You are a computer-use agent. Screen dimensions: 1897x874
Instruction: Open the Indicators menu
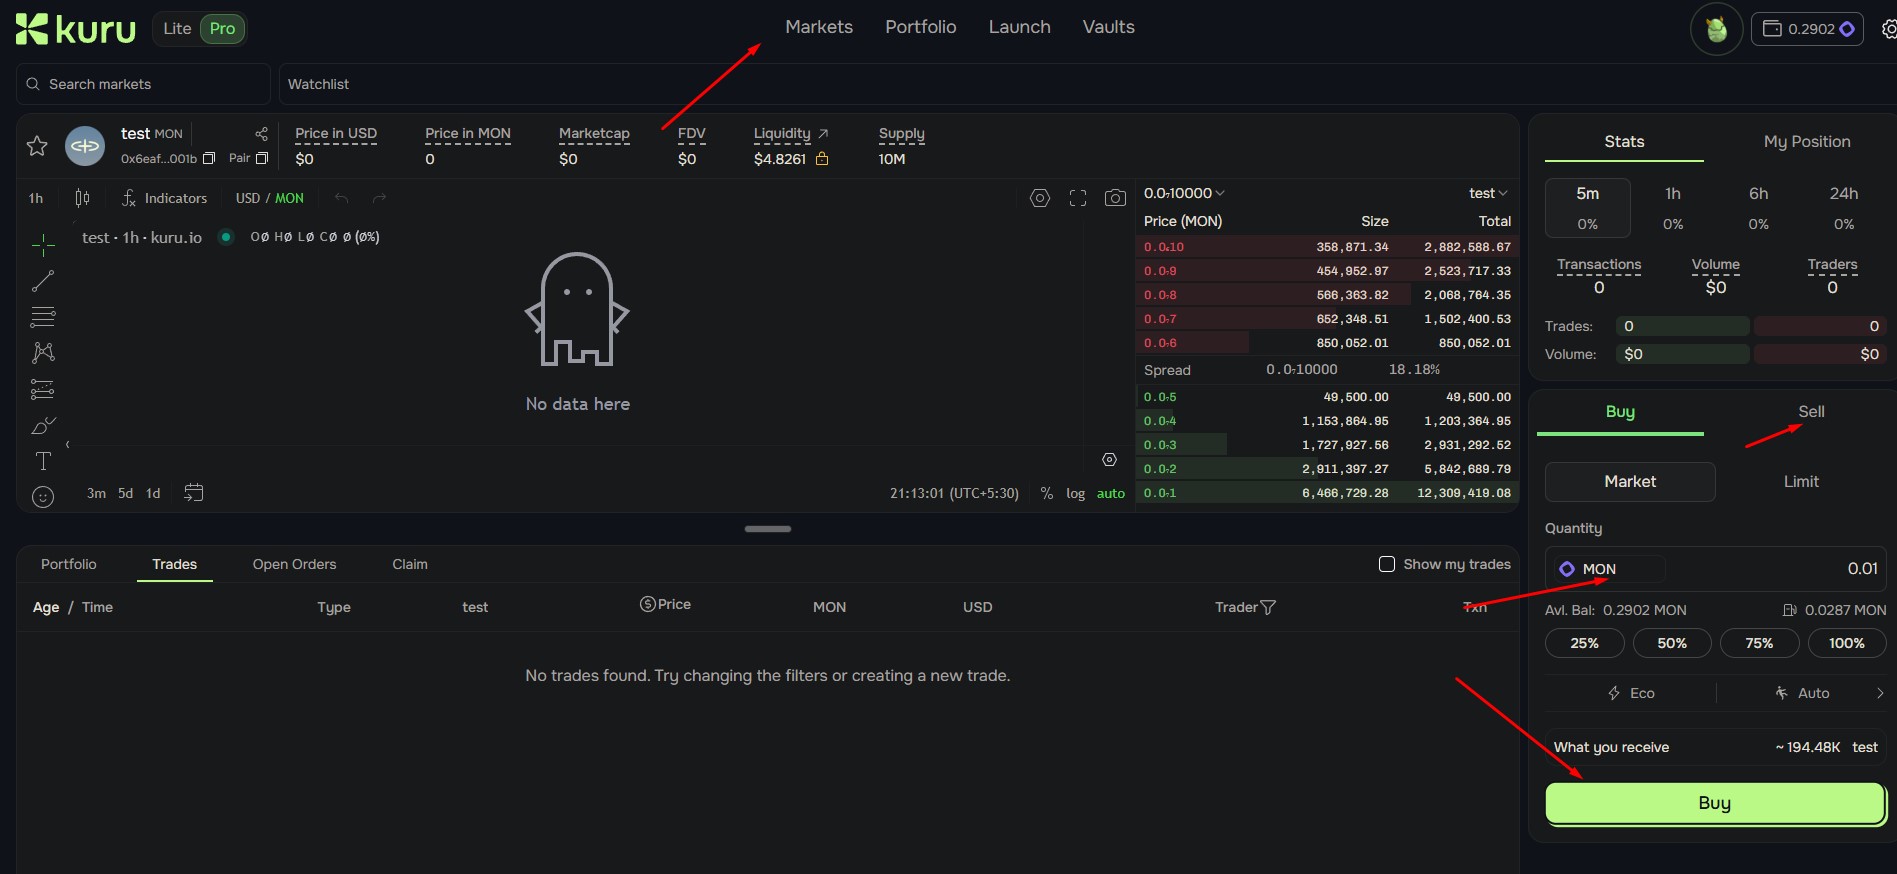[165, 198]
